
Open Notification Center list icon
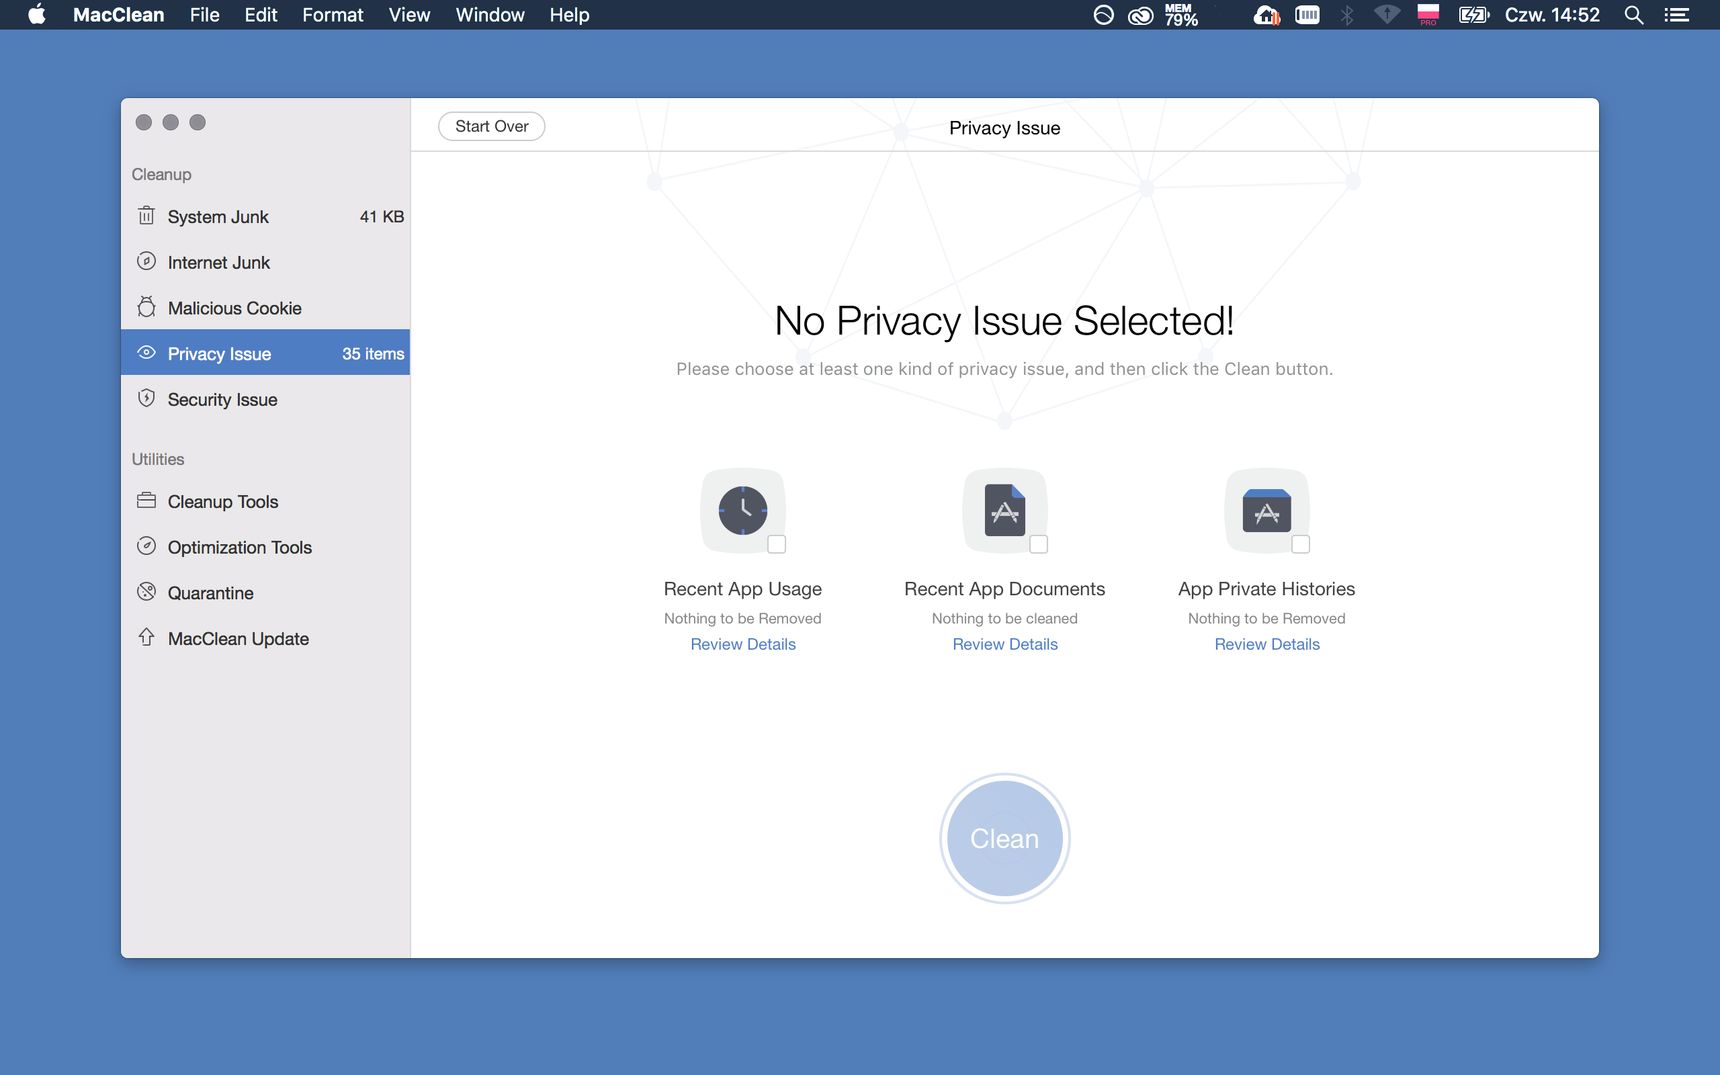point(1677,15)
